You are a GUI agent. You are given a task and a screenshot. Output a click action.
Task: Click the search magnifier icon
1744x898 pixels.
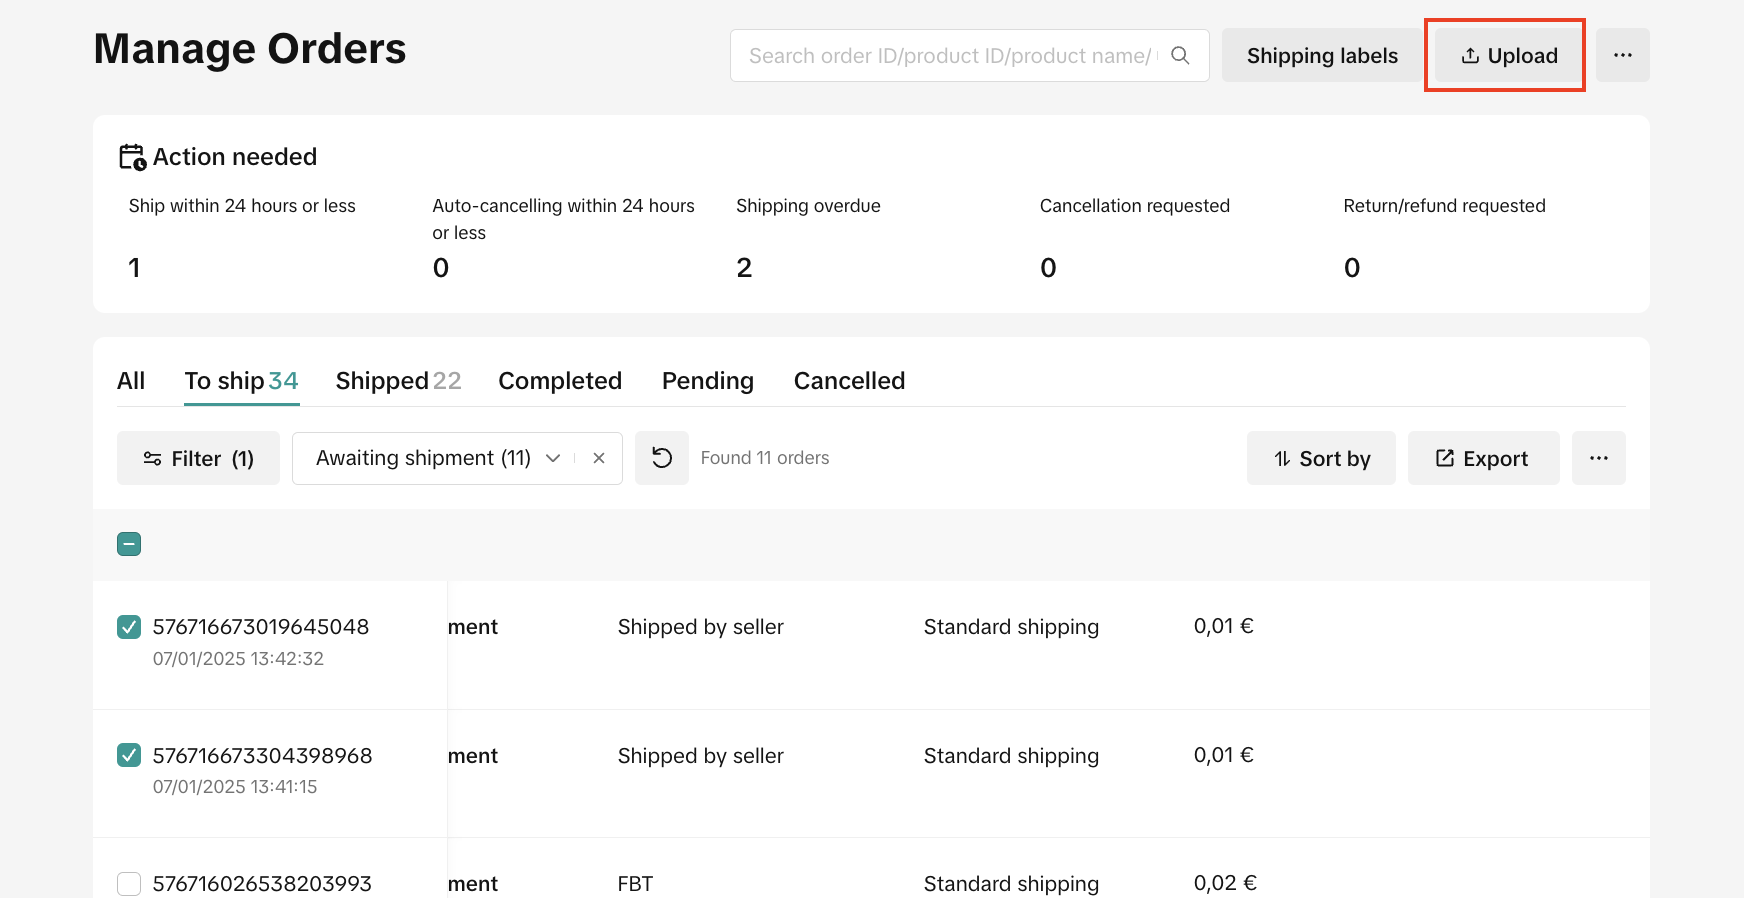pos(1180,56)
